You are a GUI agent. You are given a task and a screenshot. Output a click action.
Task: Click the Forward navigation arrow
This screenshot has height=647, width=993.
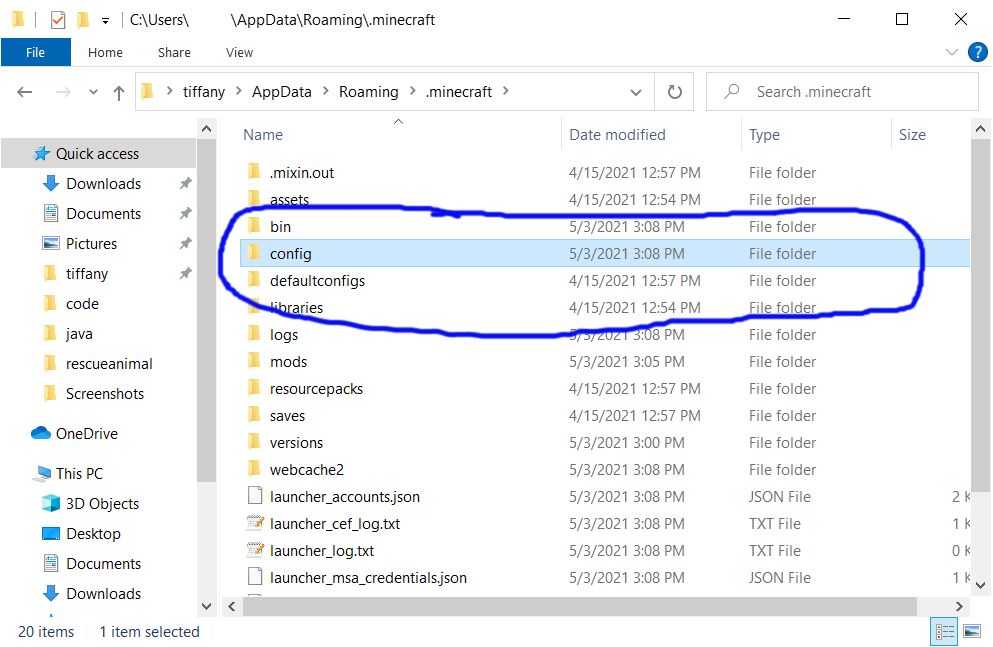click(x=63, y=92)
